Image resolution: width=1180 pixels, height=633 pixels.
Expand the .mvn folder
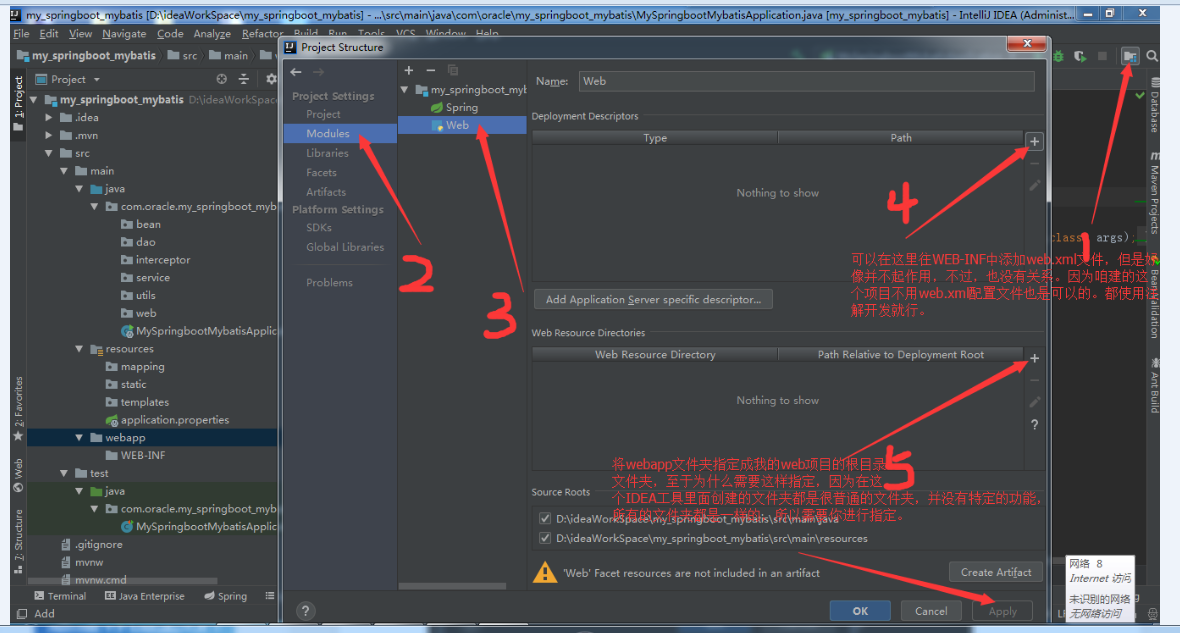pos(48,135)
